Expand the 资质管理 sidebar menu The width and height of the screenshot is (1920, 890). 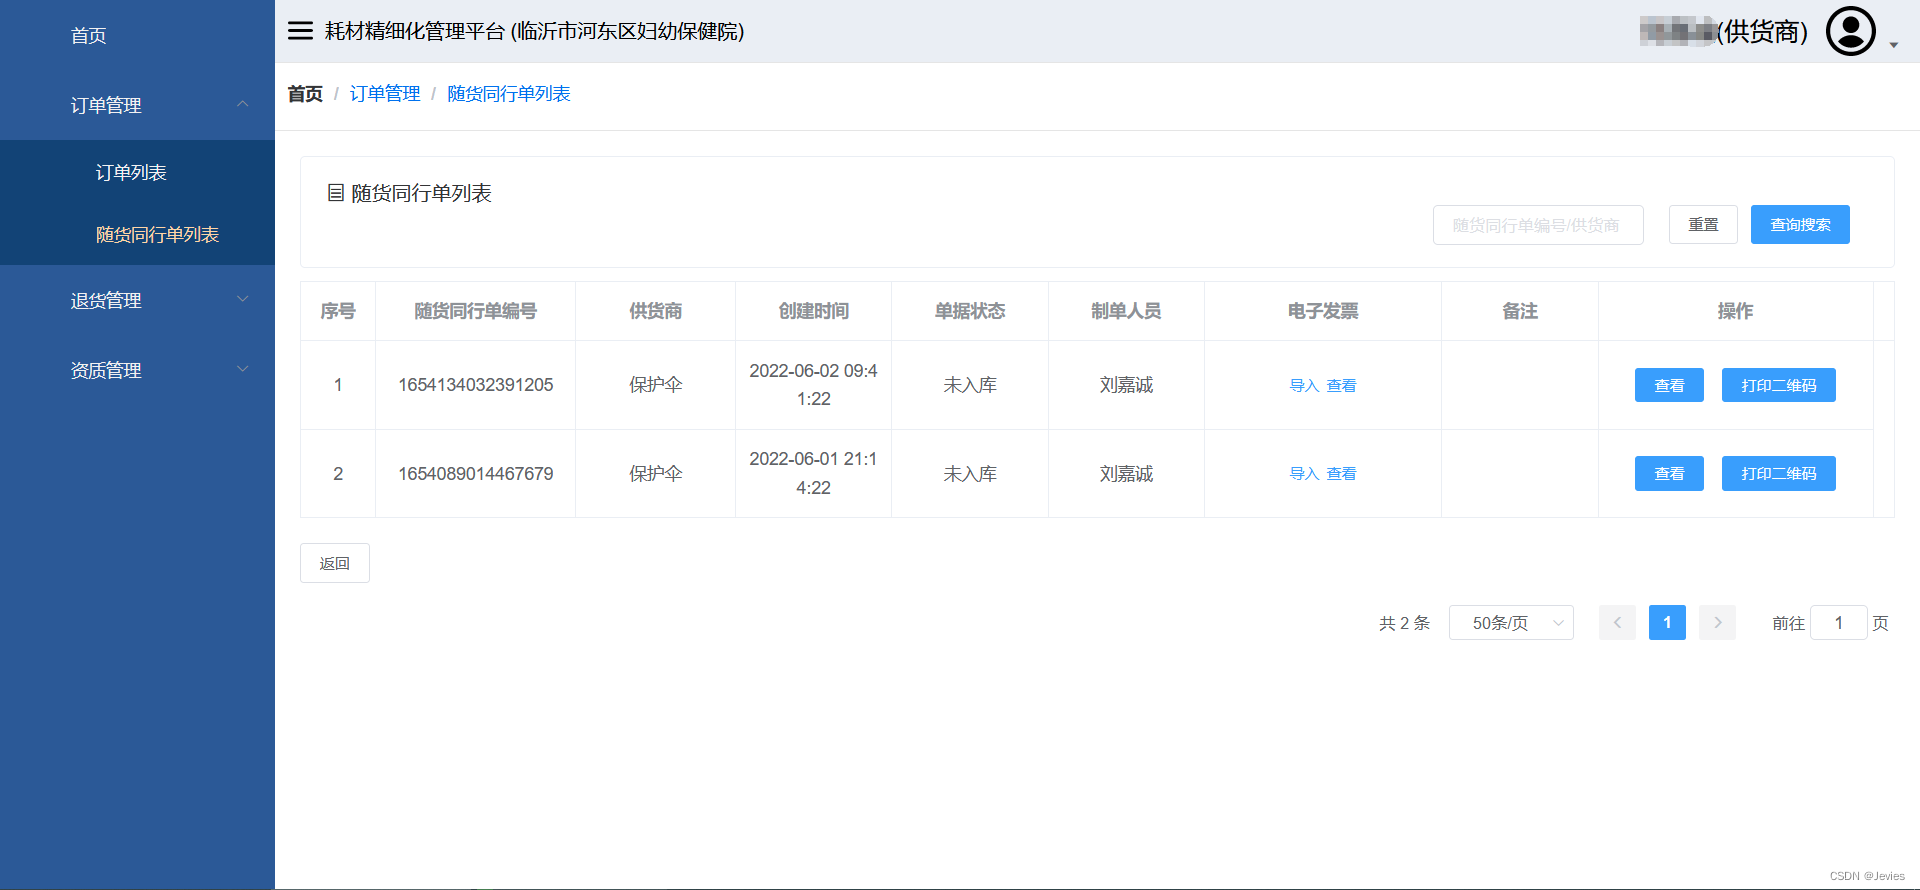(137, 370)
